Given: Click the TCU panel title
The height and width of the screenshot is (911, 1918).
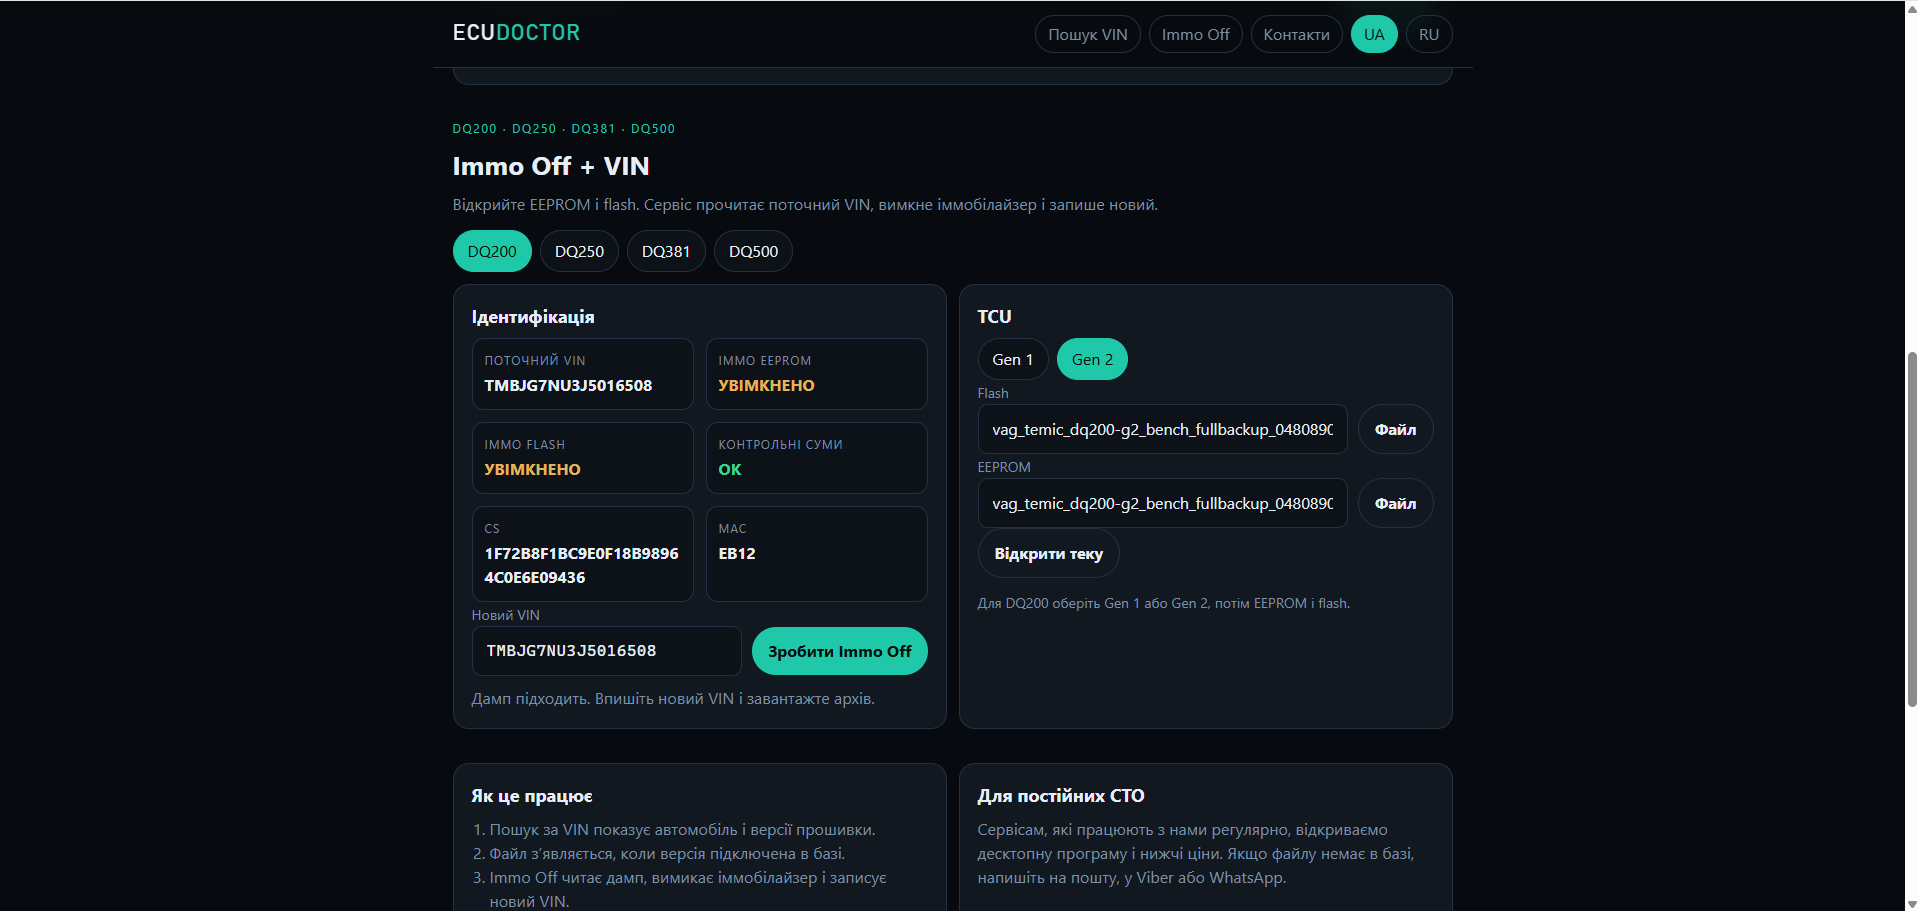Looking at the screenshot, I should [x=994, y=316].
